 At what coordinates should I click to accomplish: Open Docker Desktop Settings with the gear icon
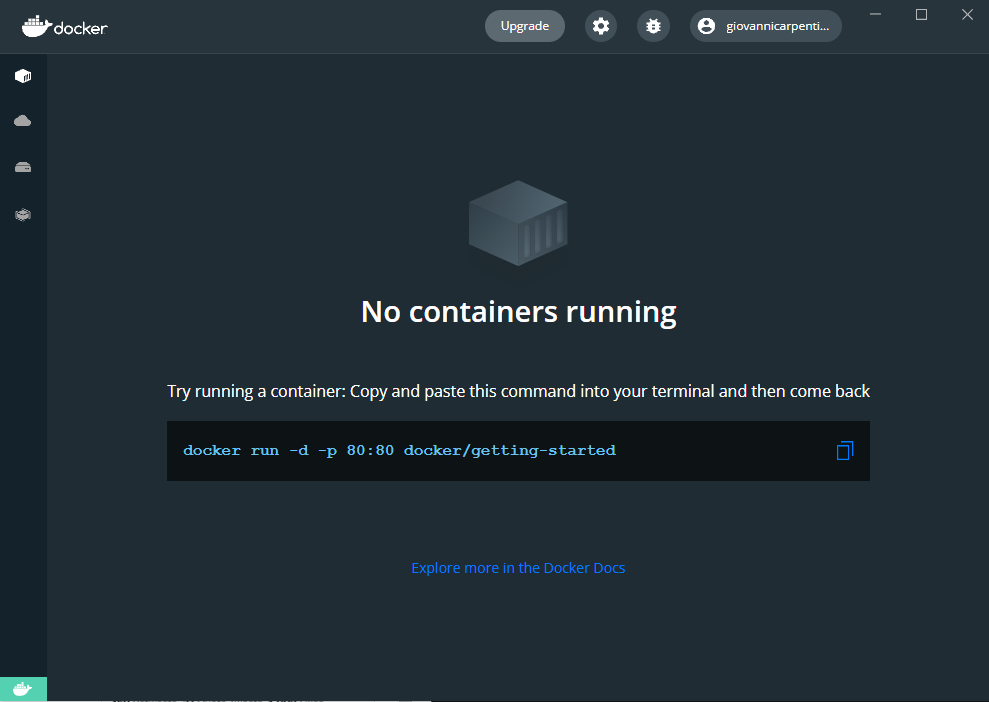point(600,26)
